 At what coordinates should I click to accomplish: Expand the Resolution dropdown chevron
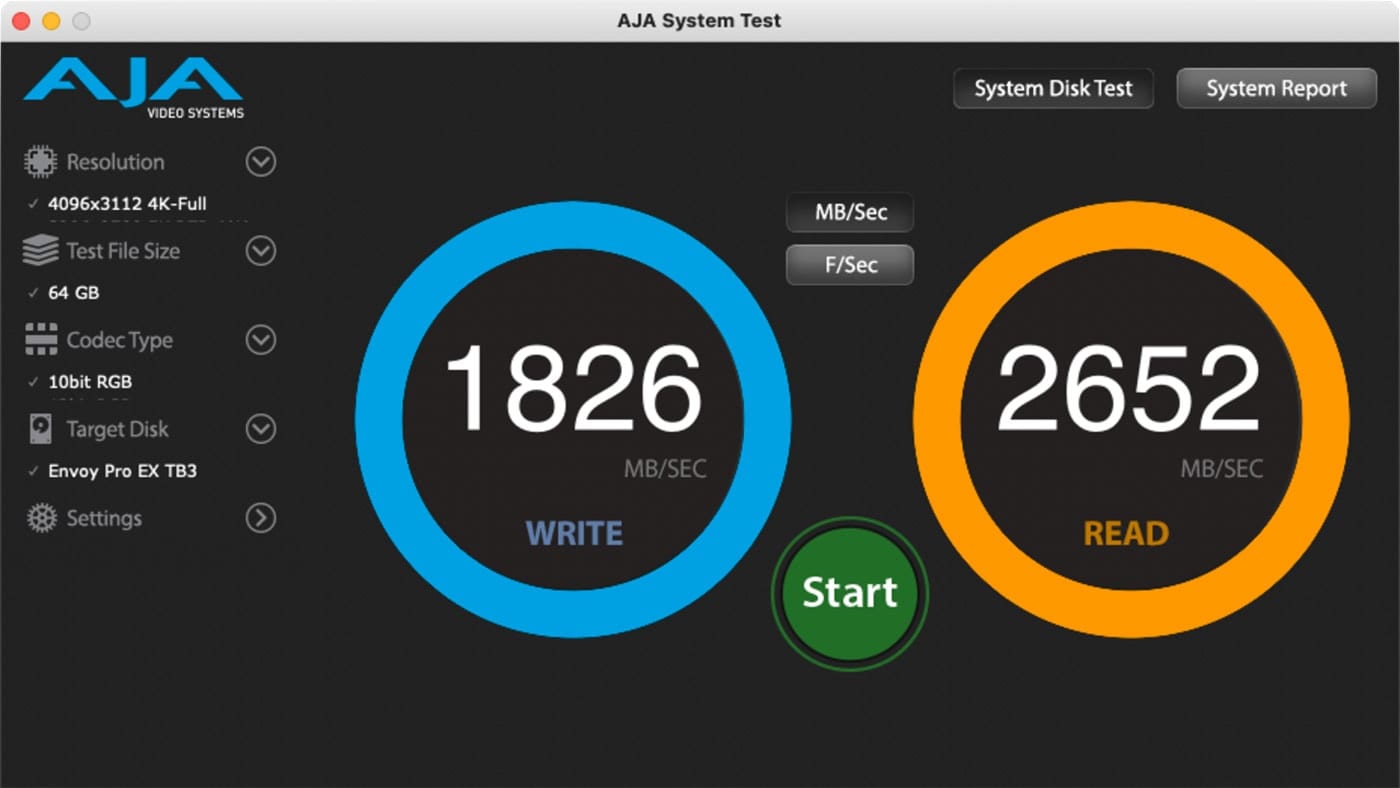261,162
